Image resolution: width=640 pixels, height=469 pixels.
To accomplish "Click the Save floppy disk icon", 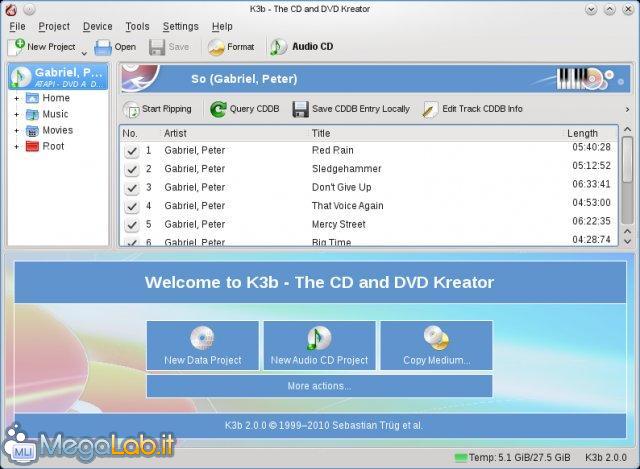I will coord(157,47).
